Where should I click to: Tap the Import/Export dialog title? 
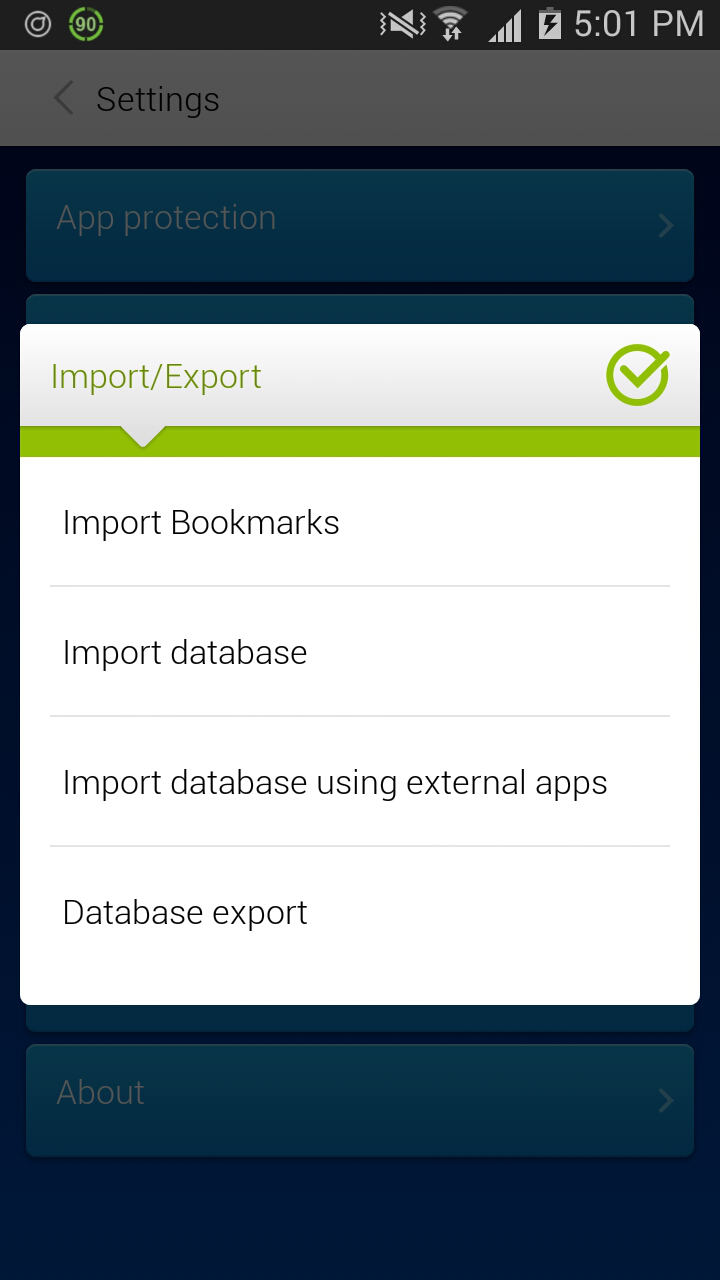click(156, 376)
